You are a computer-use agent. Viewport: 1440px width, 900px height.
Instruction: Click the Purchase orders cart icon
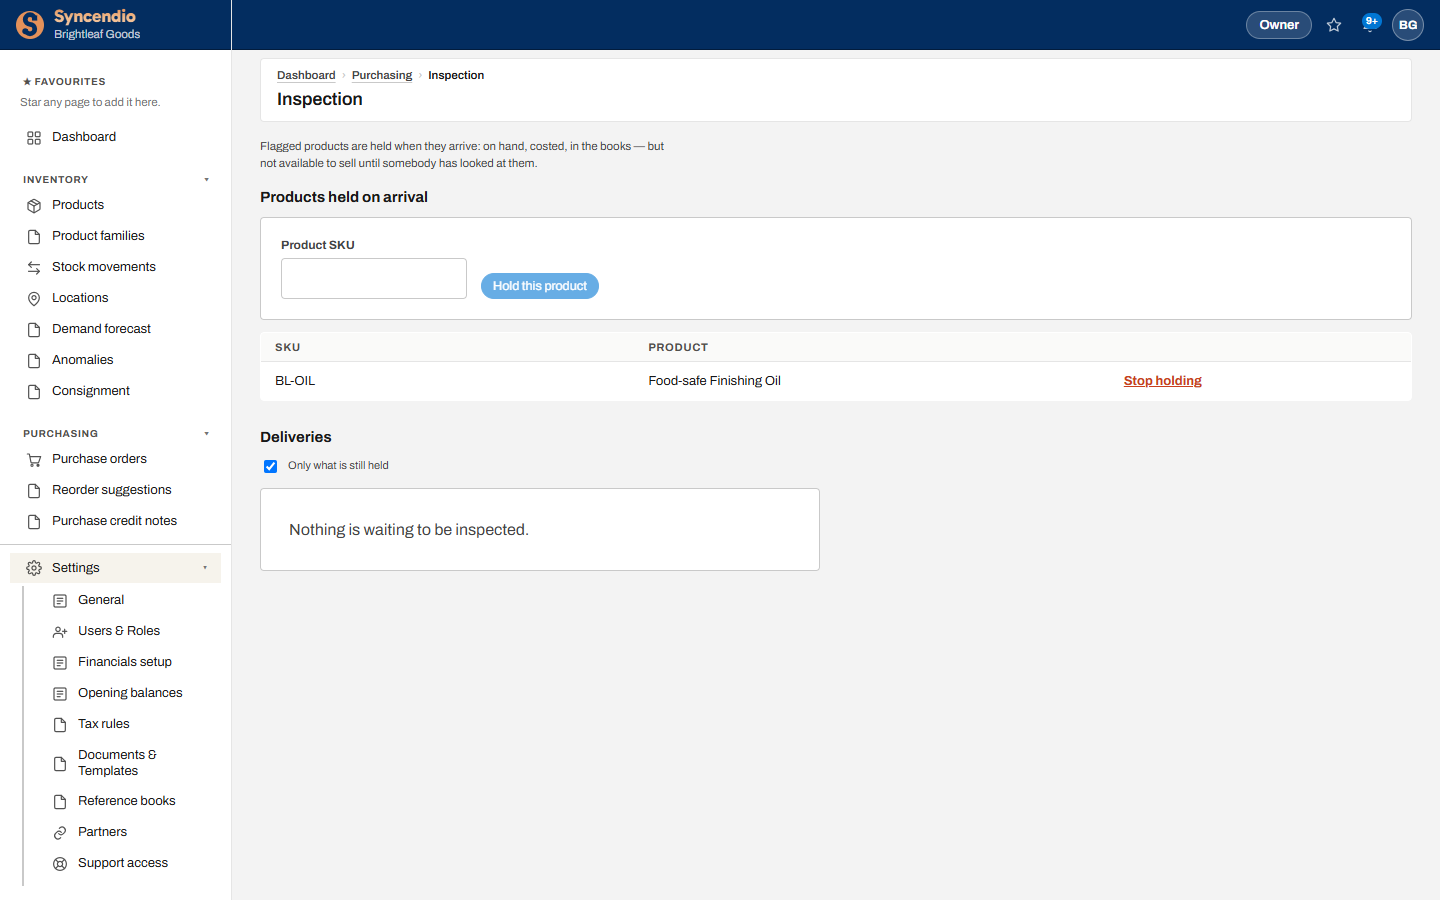coord(34,459)
